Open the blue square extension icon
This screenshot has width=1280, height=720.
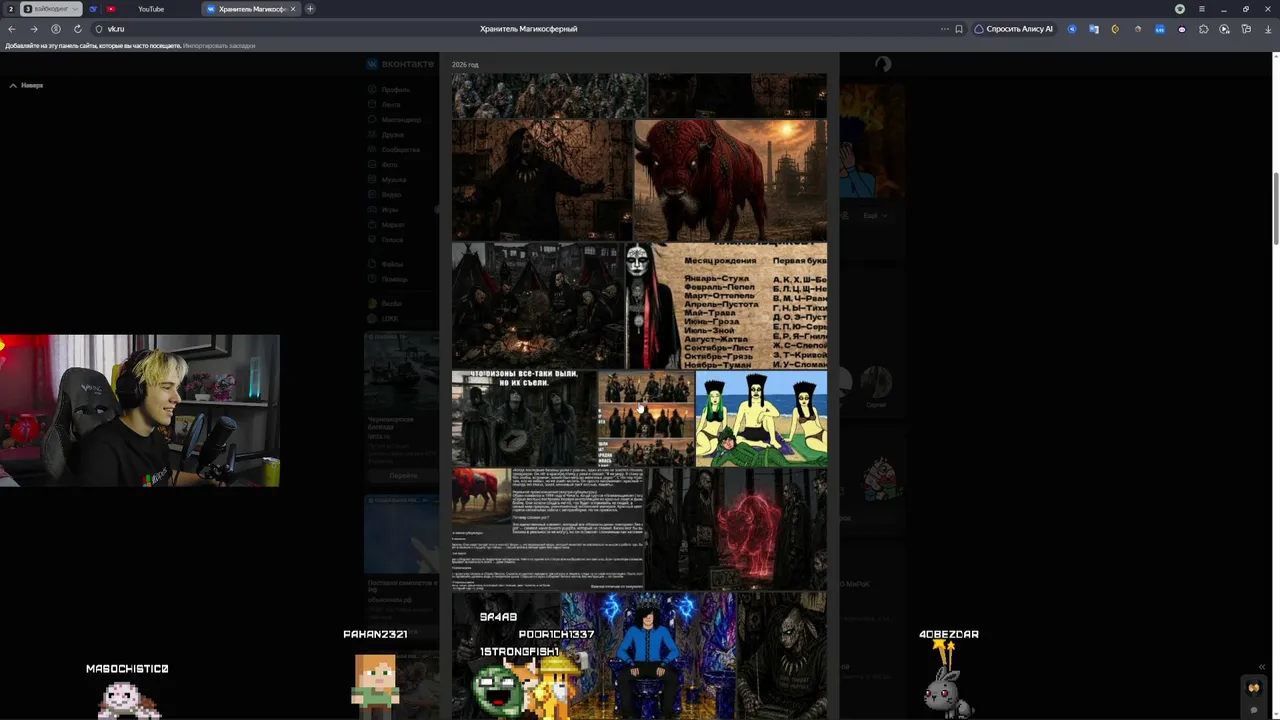pos(1160,29)
